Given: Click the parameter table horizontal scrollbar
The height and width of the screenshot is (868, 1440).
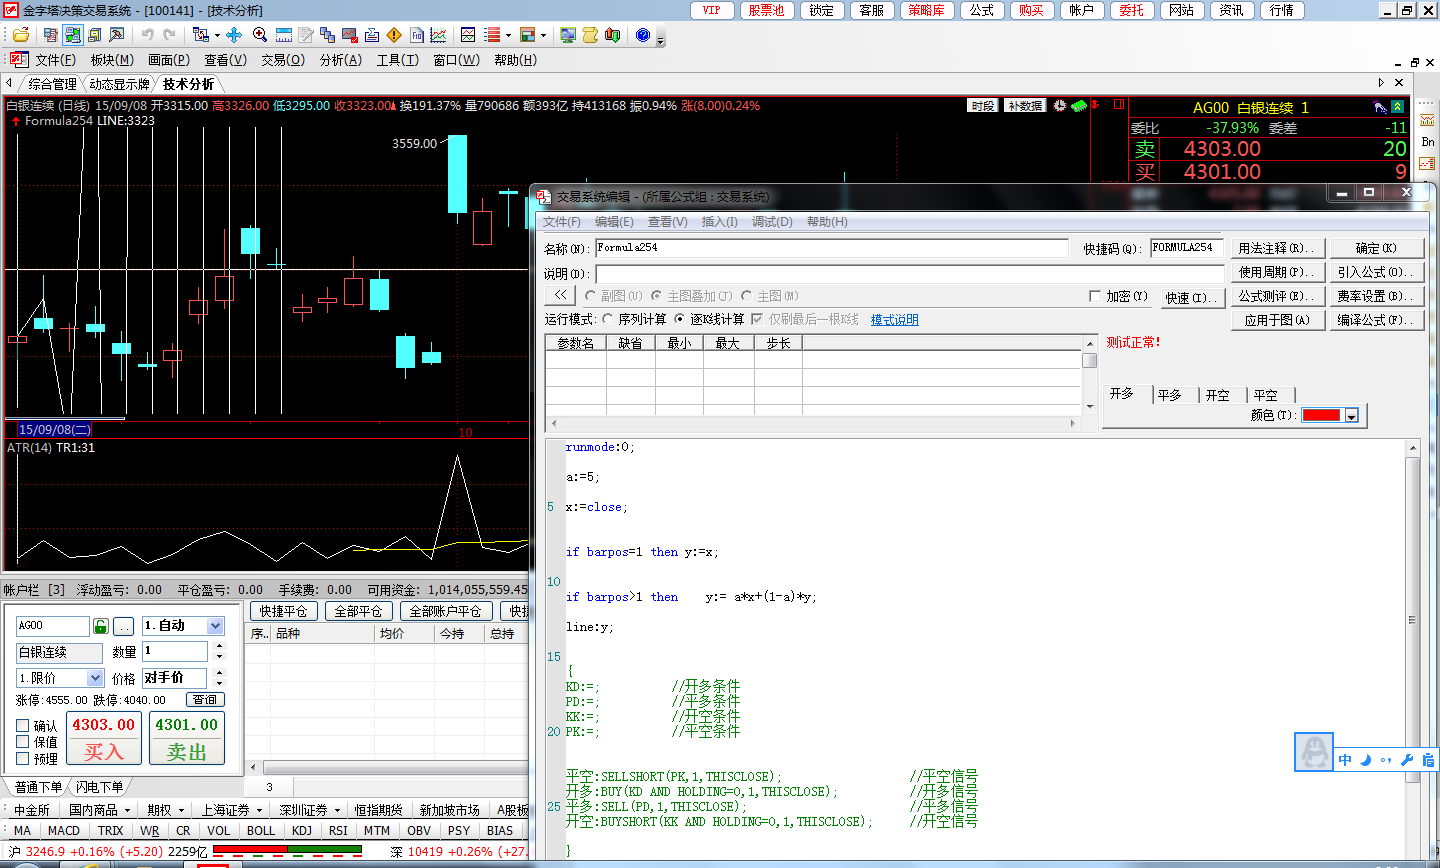Looking at the screenshot, I should [812, 424].
